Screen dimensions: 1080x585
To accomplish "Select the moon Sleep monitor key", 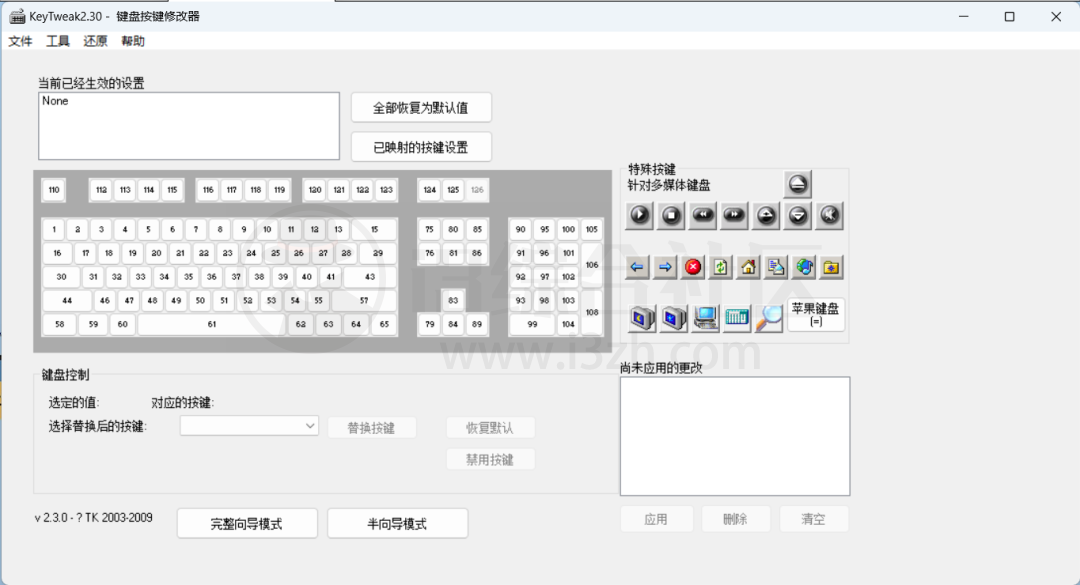I will (642, 318).
